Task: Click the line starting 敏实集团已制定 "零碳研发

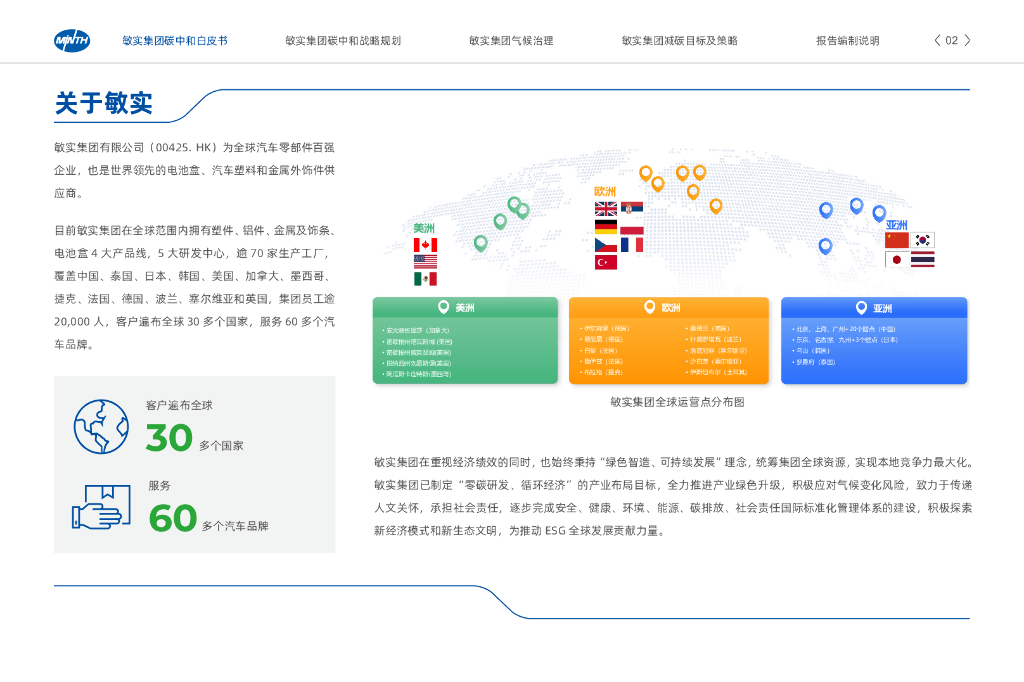Action: pyautogui.click(x=673, y=485)
